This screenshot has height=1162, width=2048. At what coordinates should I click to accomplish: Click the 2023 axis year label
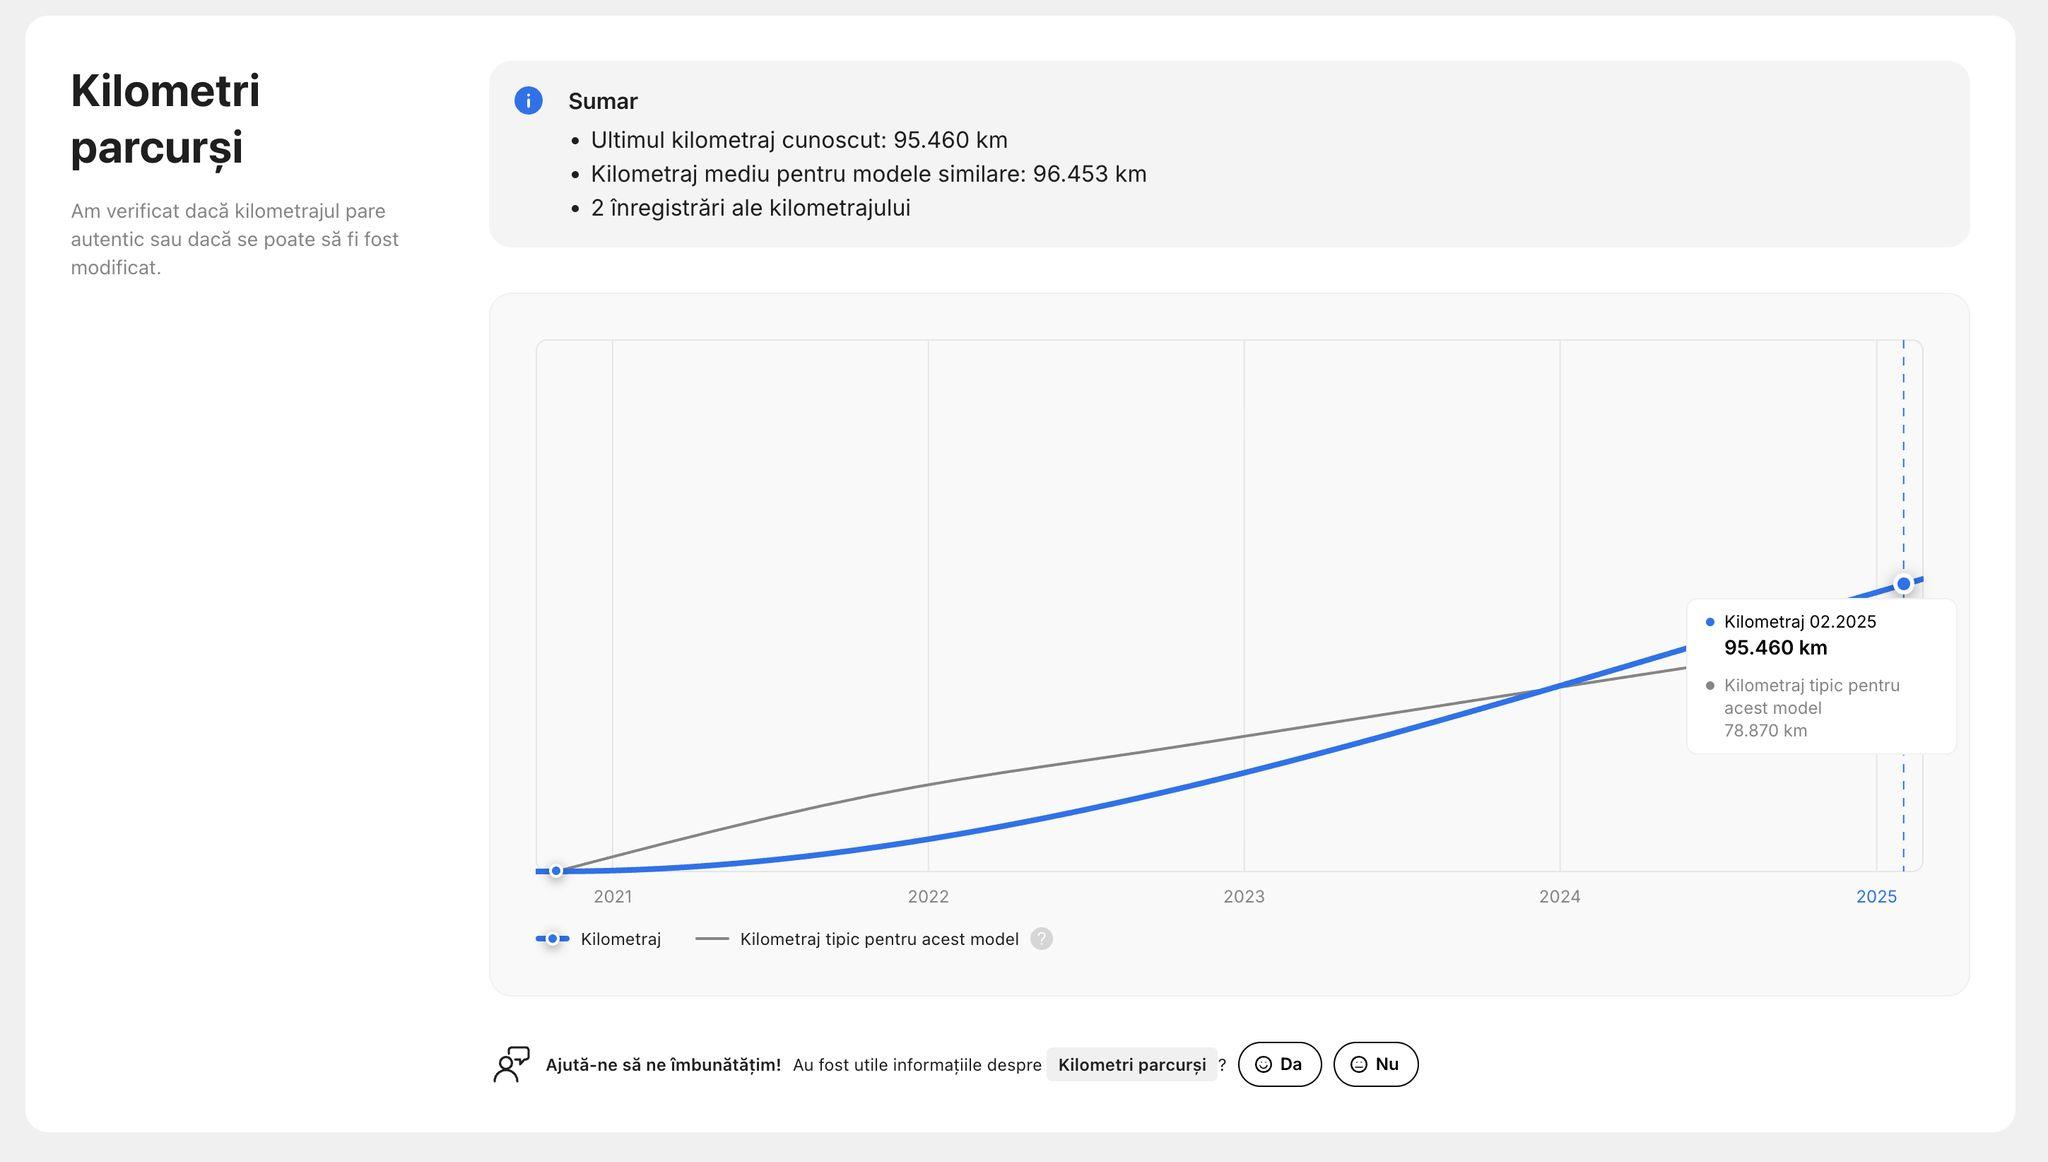[x=1243, y=897]
